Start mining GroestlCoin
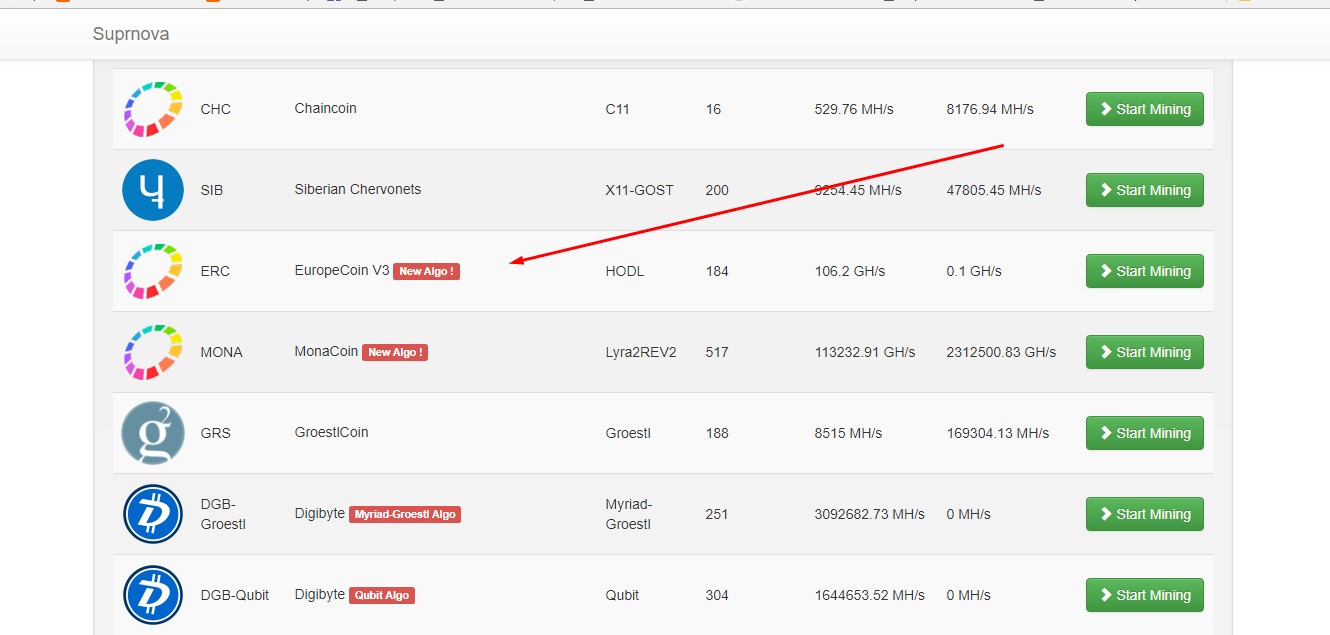This screenshot has width=1330, height=635. (x=1145, y=433)
